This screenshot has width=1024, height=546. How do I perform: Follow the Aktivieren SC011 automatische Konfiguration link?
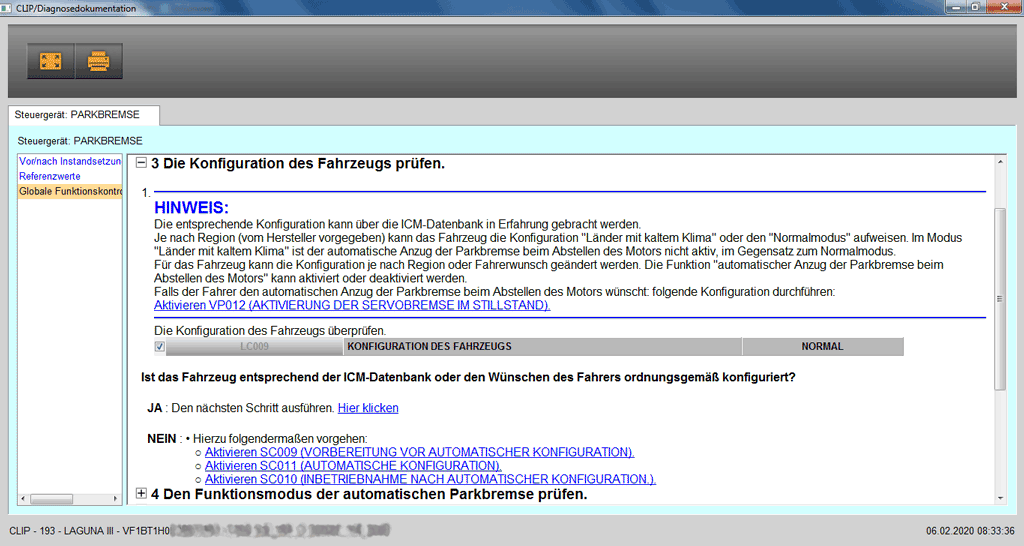click(353, 466)
